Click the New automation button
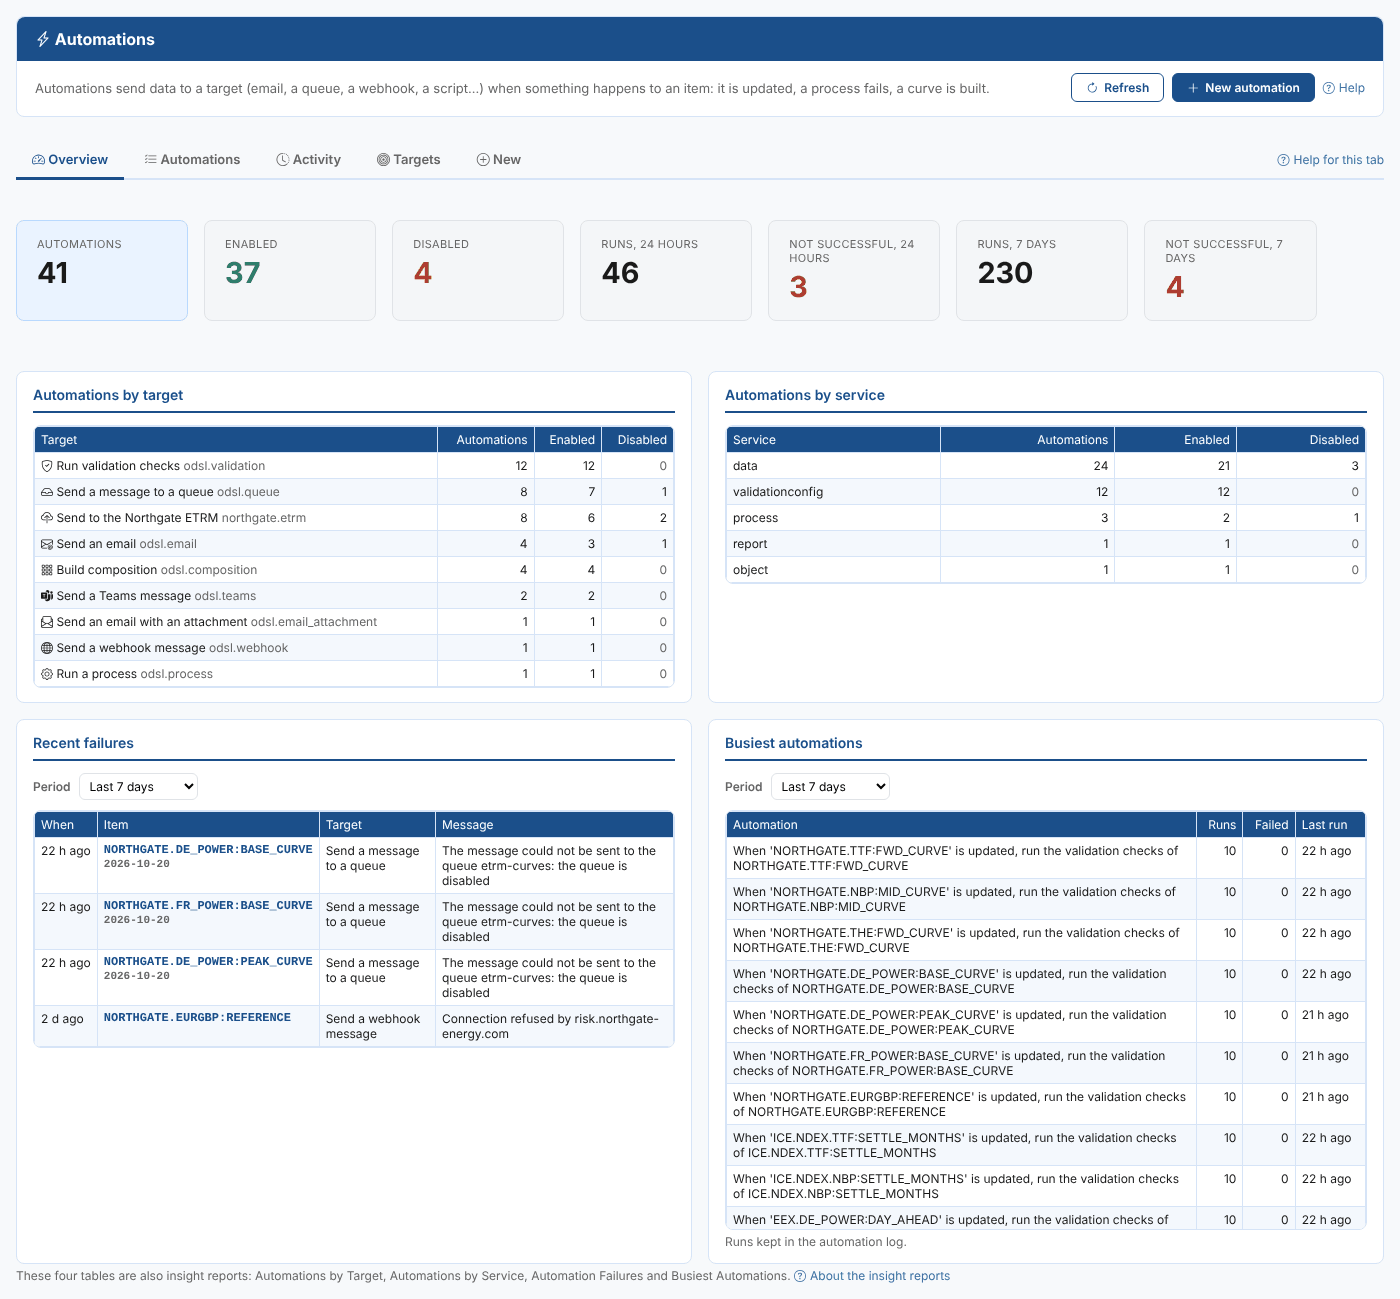 pos(1243,88)
